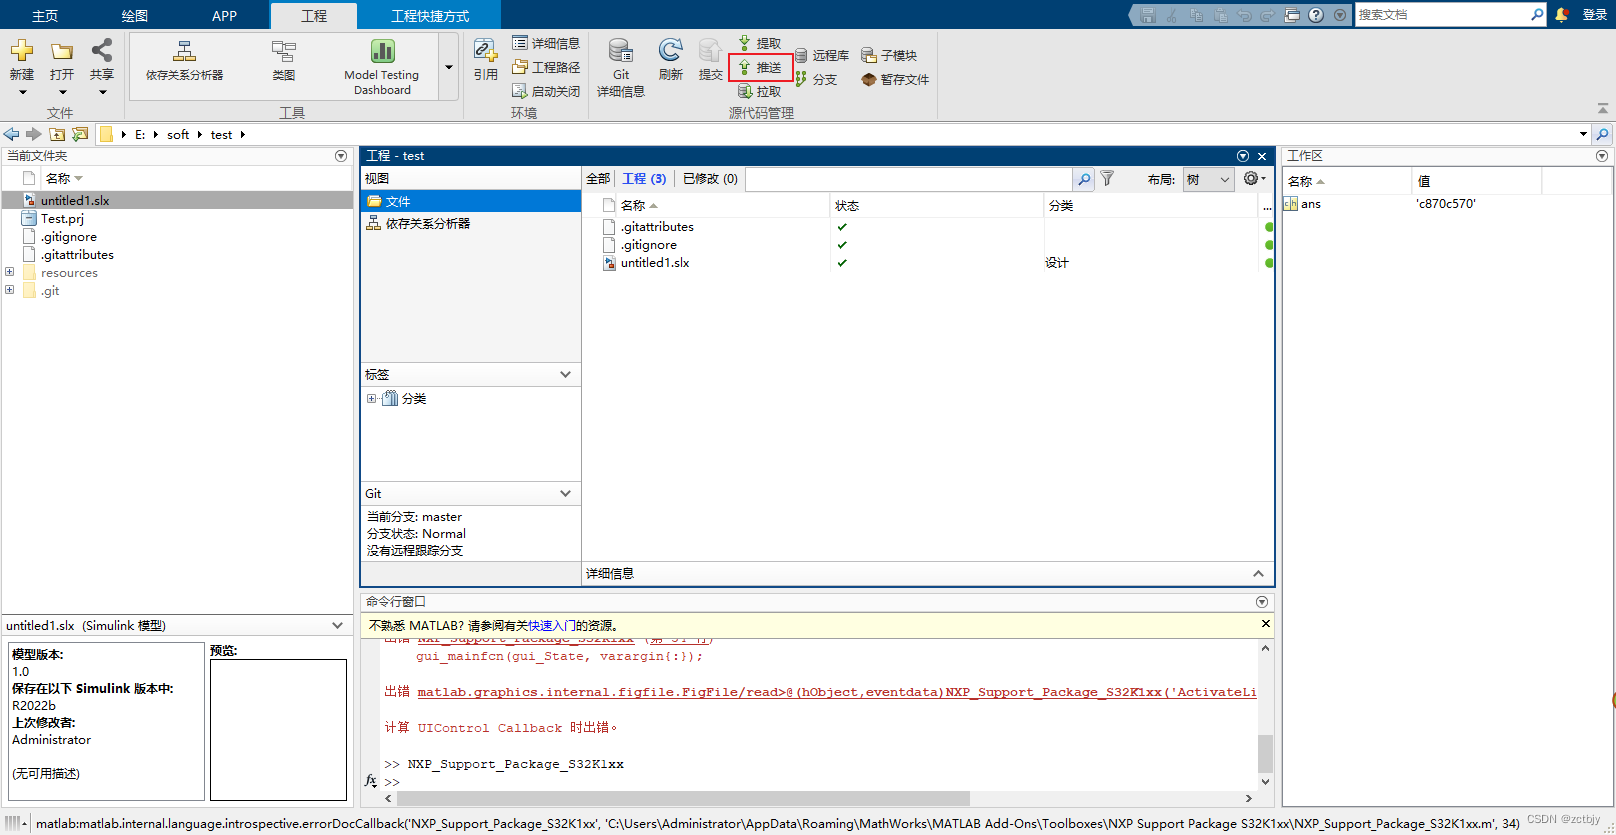Switch to the 工程快捷方式 tab
1616x835 pixels.
pyautogui.click(x=430, y=16)
